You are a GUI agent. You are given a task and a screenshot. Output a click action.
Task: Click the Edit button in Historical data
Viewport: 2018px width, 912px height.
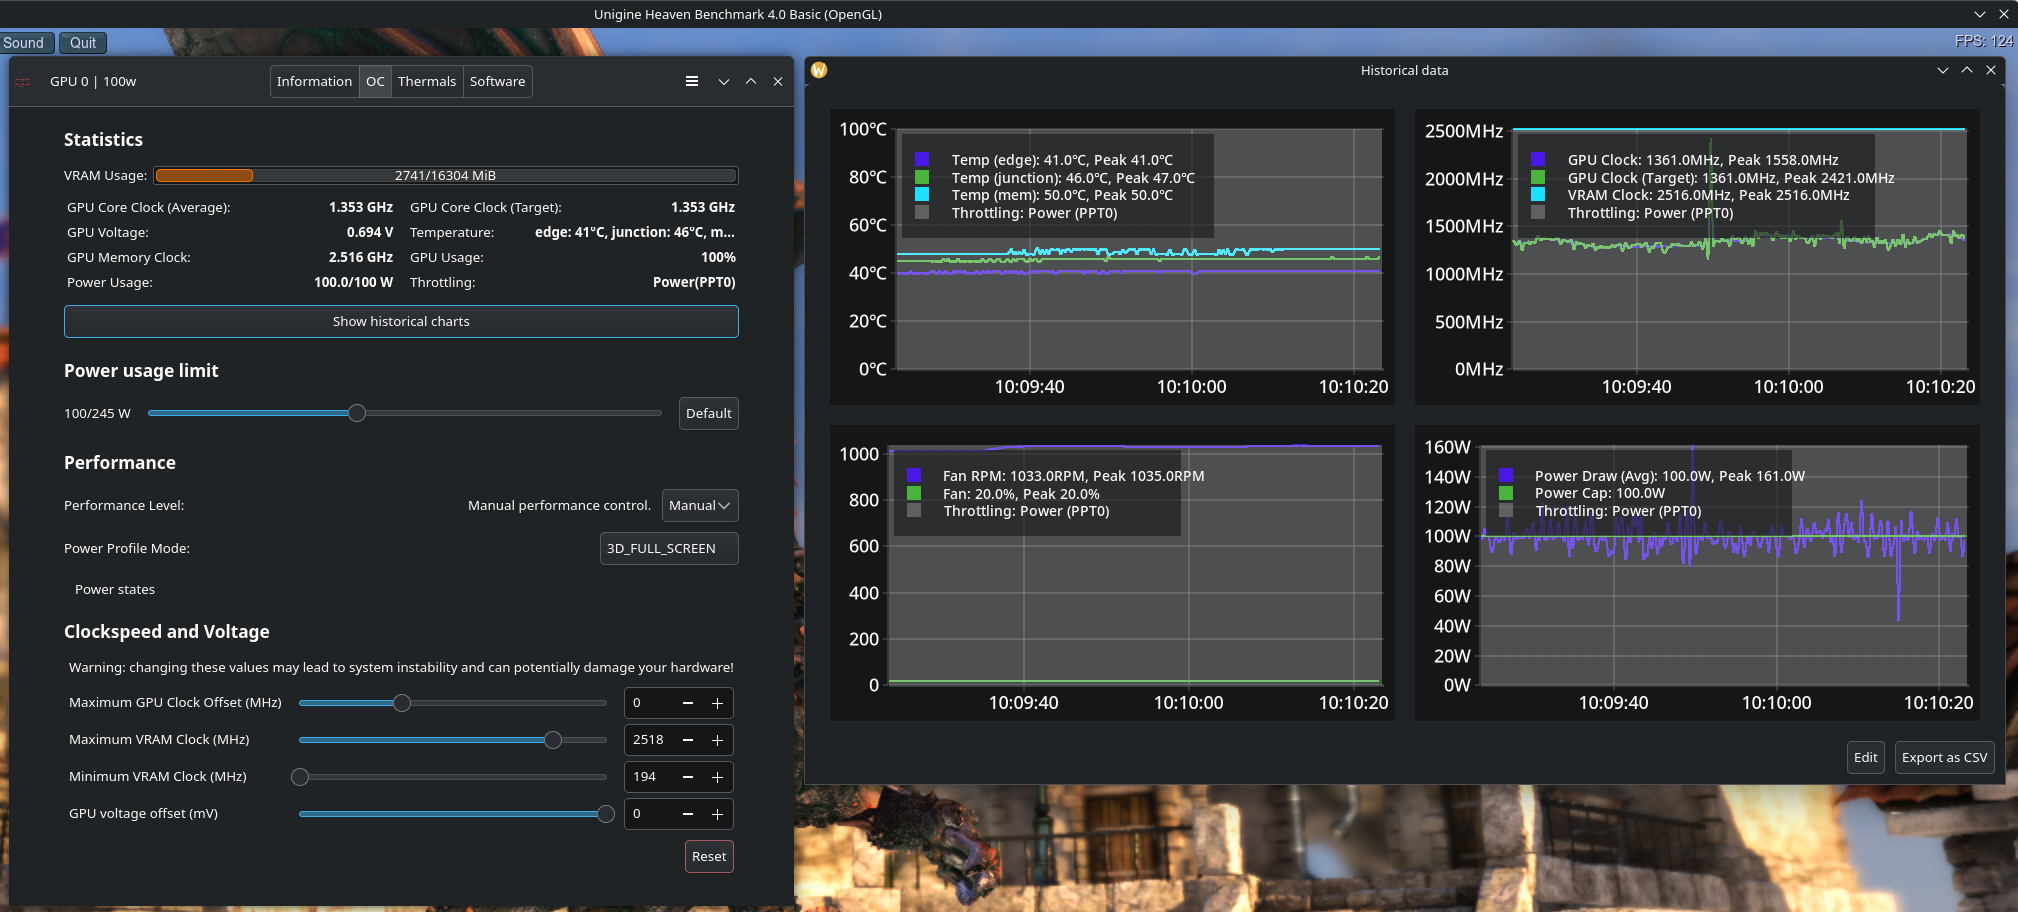click(1866, 758)
